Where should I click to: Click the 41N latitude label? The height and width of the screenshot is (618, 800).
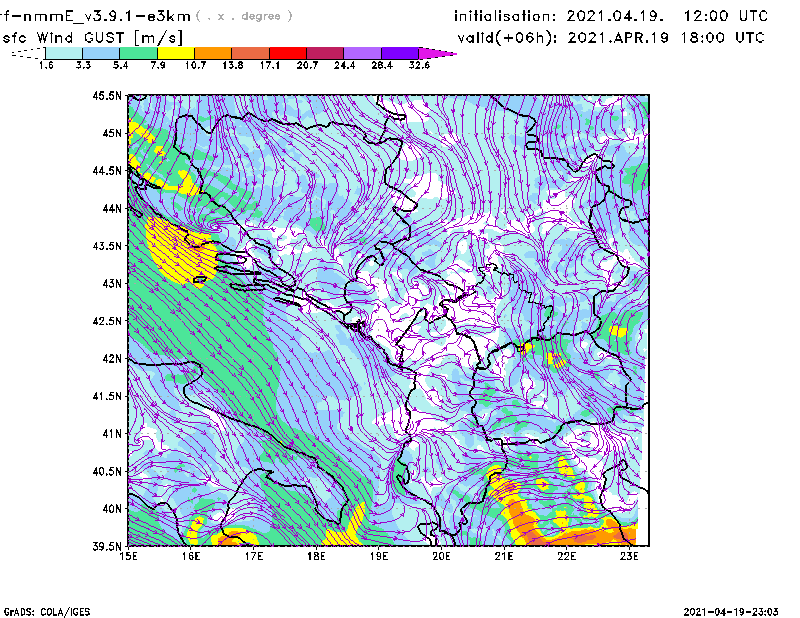[x=112, y=434]
